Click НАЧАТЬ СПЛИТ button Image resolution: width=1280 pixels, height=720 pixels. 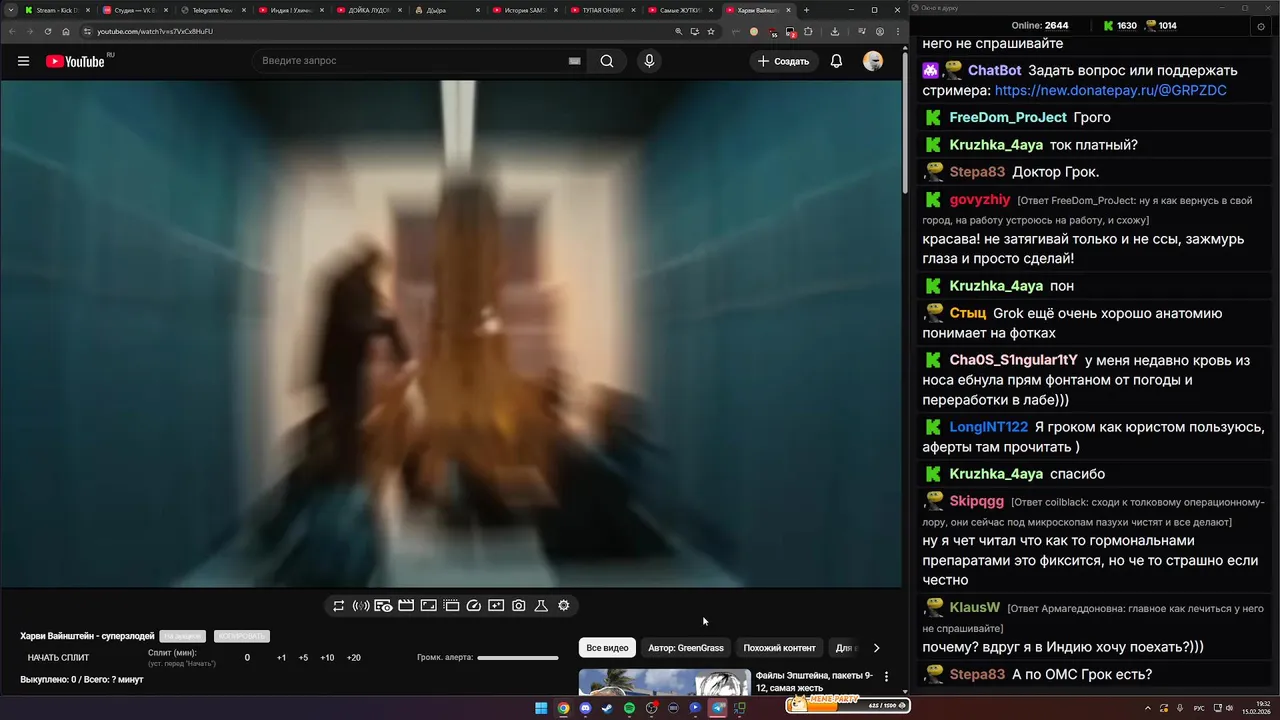click(58, 658)
